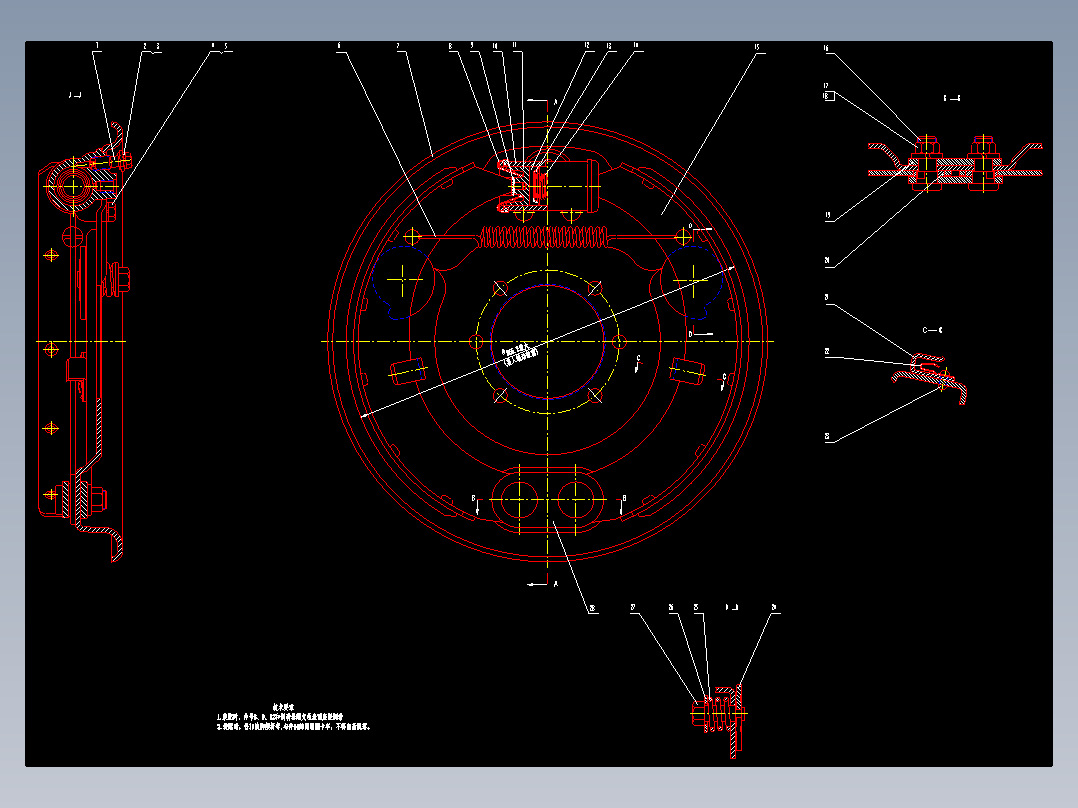Select part callout number 1 at top left
Screen dimensions: 1078x808
point(97,46)
